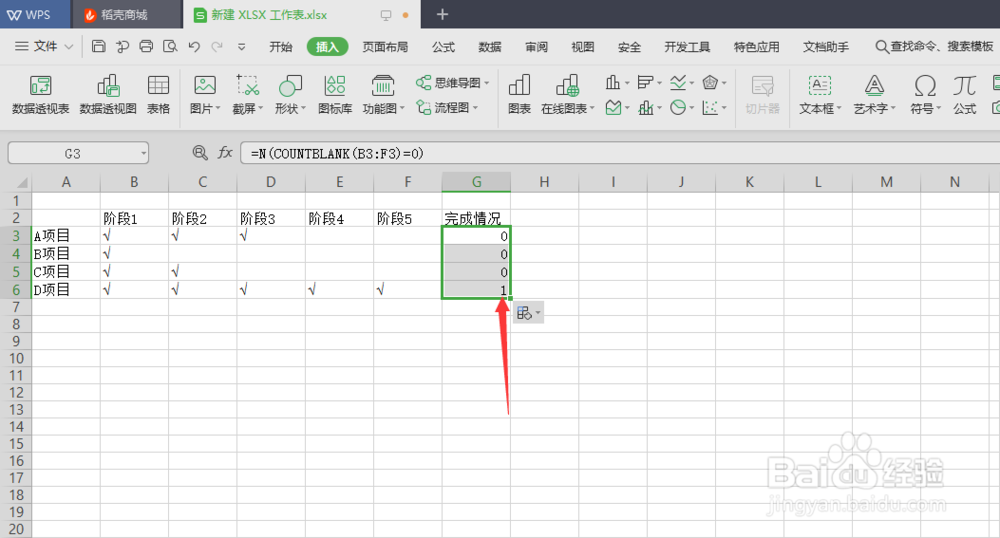
Task: Click the formula bar input field
Action: pyautogui.click(x=619, y=153)
